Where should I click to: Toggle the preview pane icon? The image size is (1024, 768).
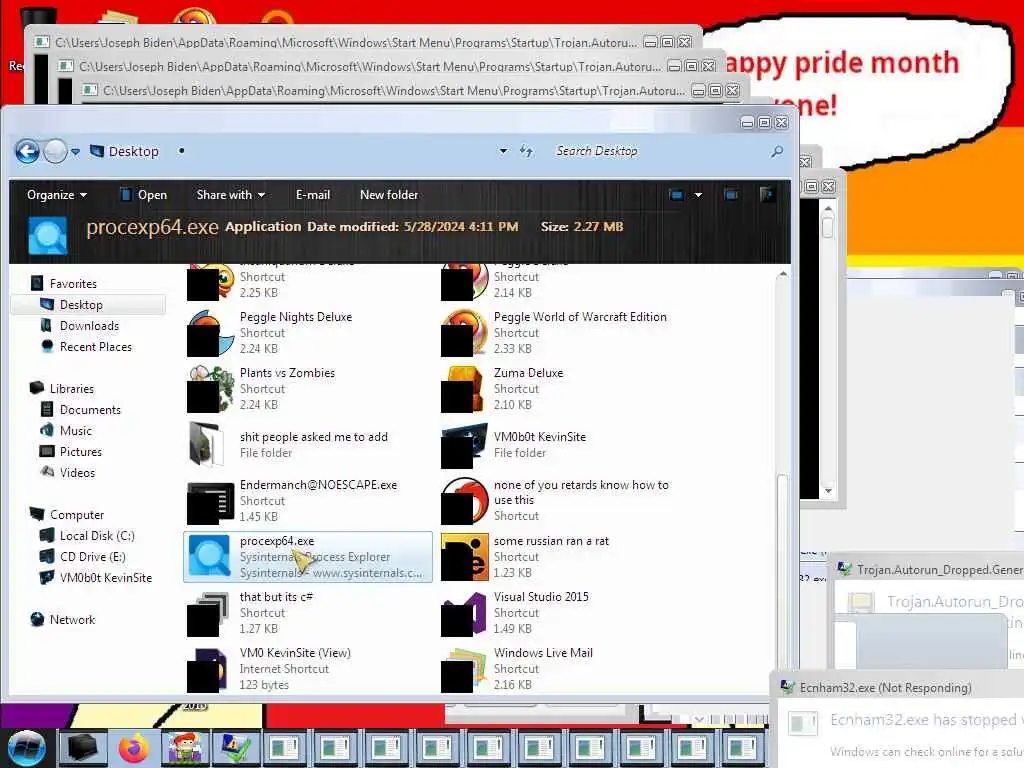tap(731, 195)
